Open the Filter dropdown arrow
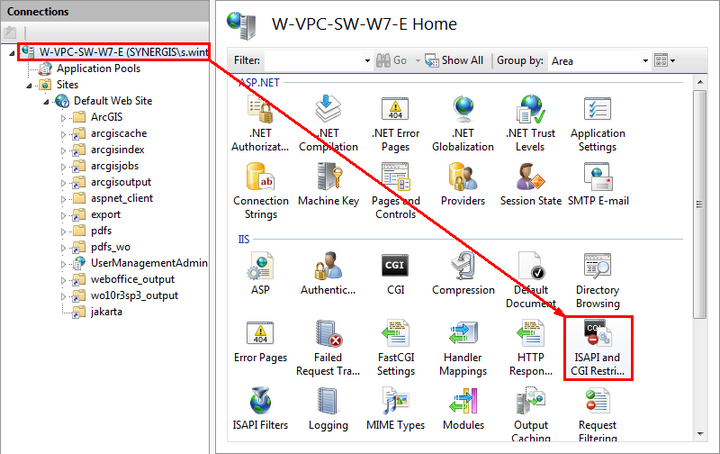720x454 pixels. point(367,61)
